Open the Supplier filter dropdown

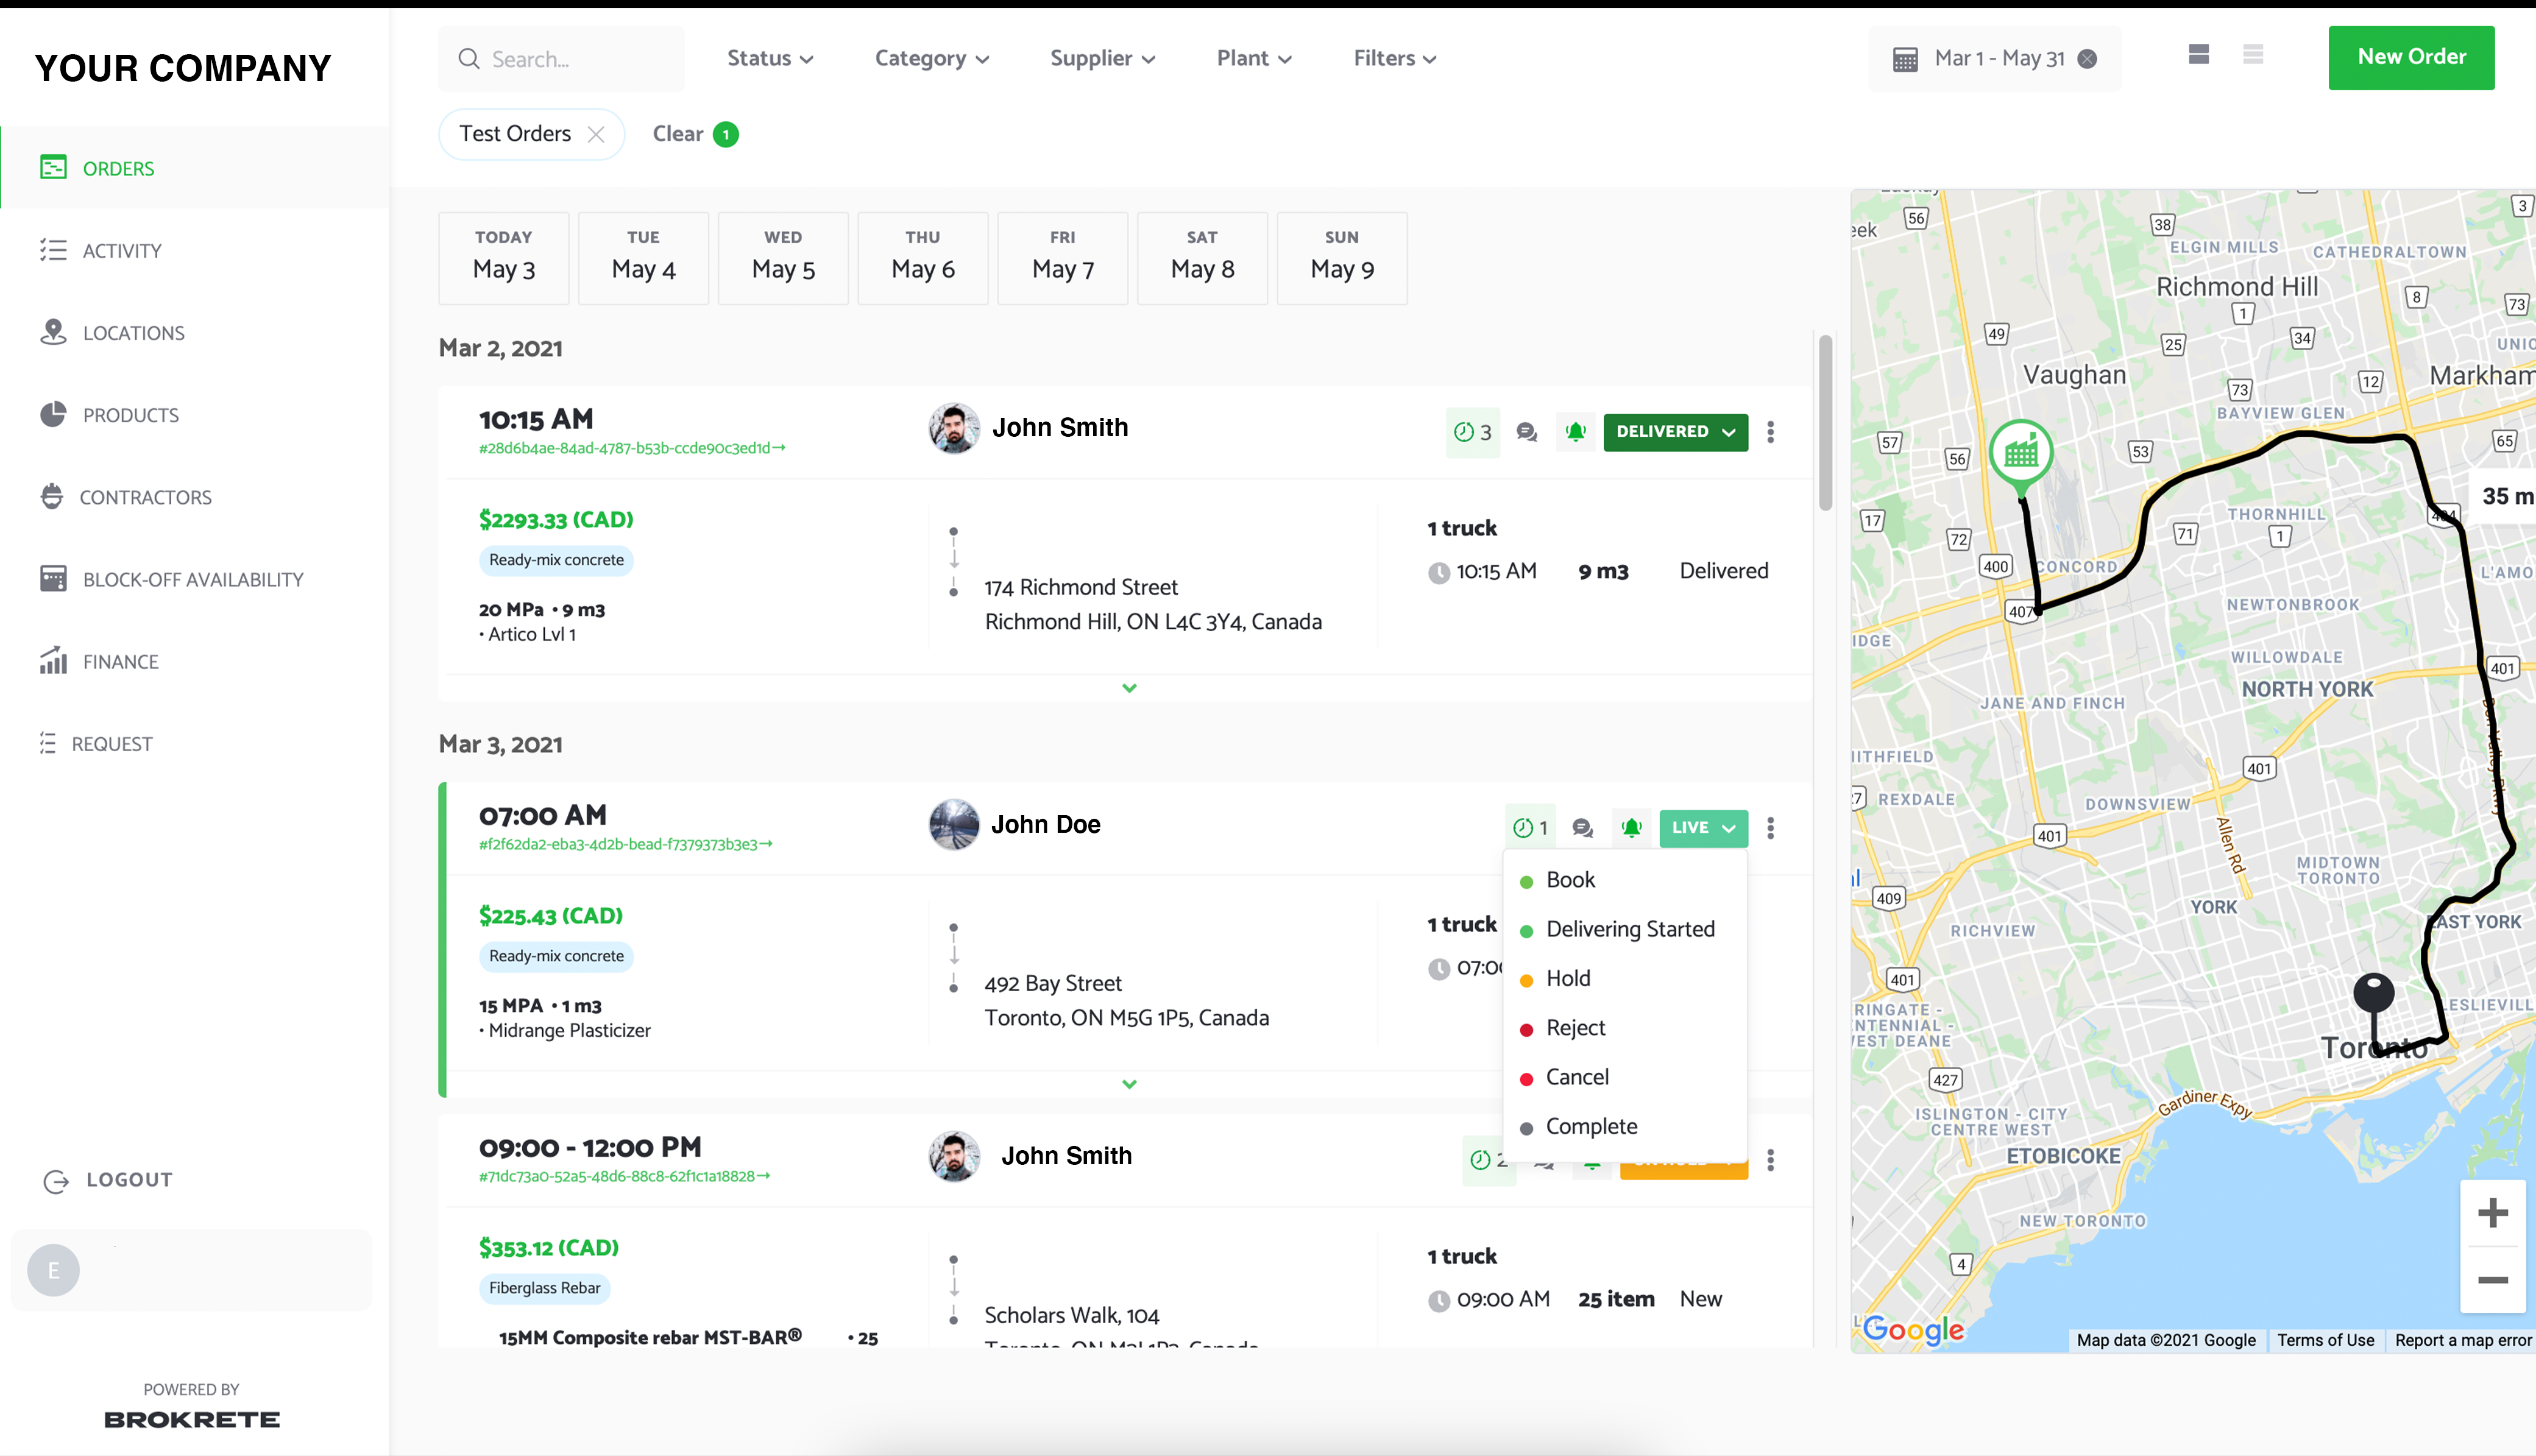pos(1102,59)
